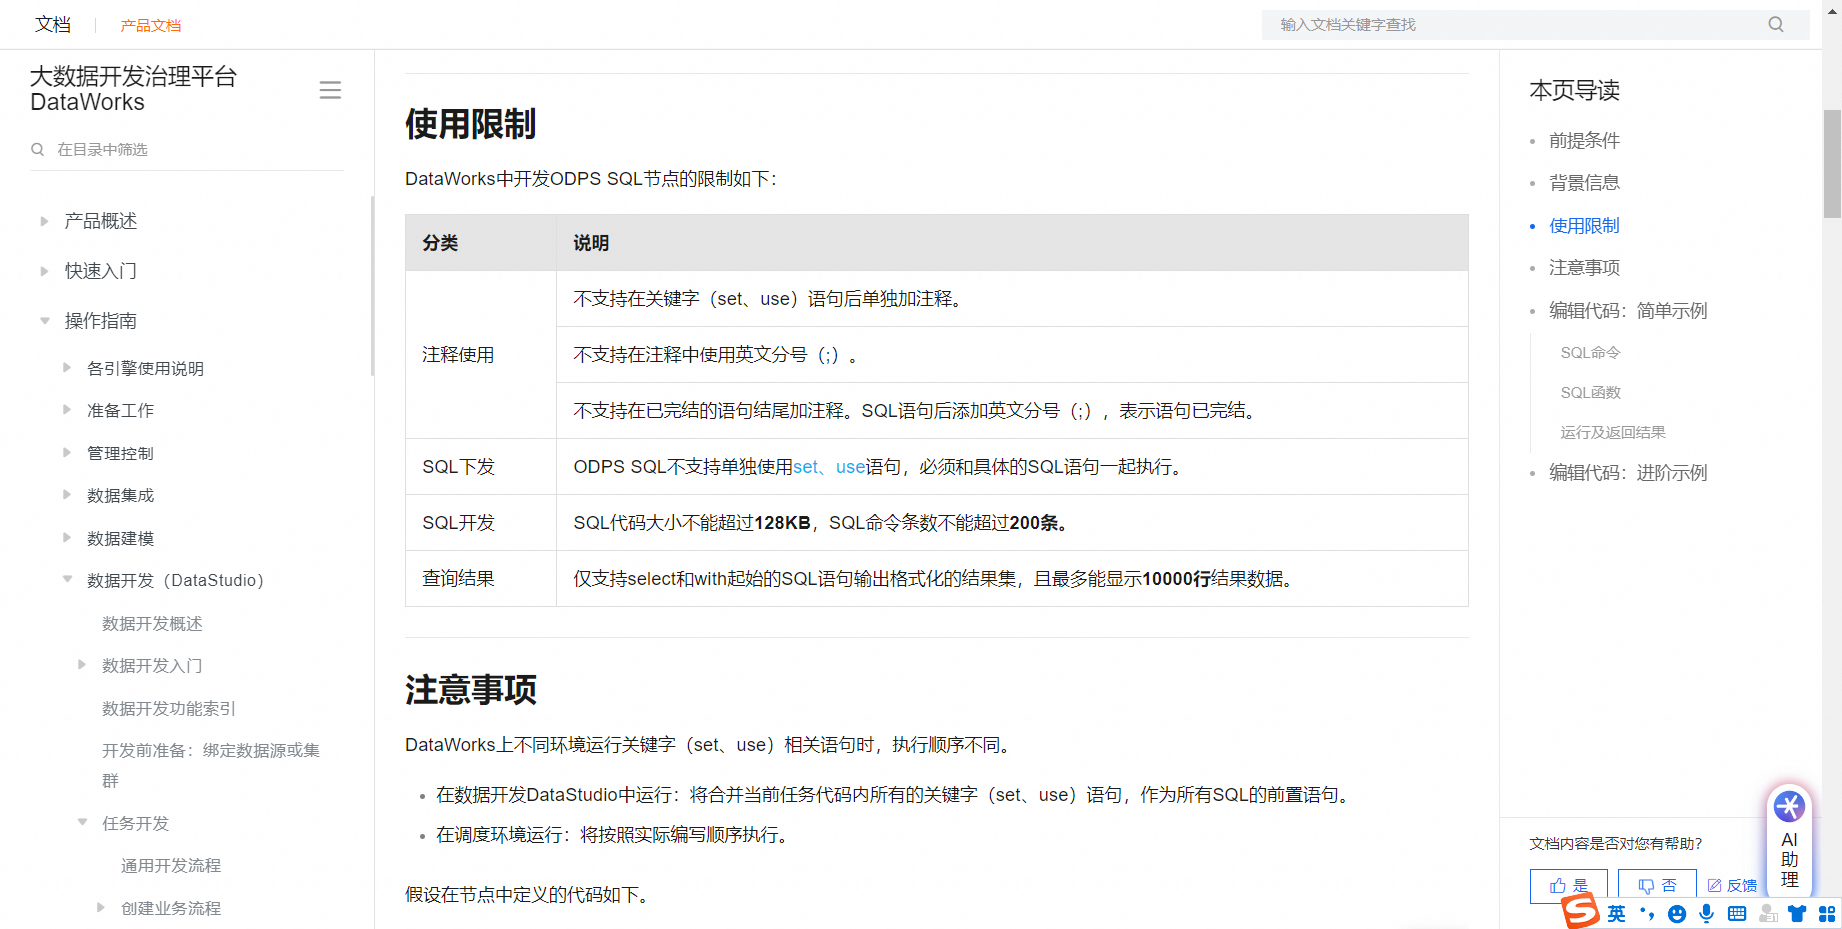Switch the input language via the 英 icon

click(x=1617, y=913)
